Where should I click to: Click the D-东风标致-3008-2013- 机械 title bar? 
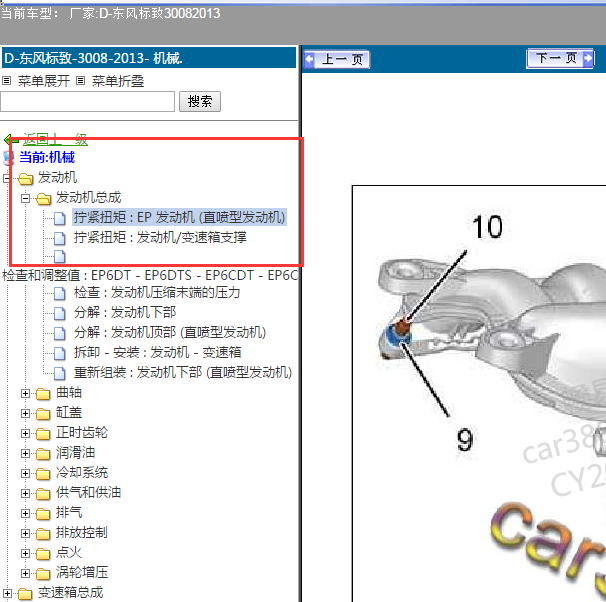149,58
